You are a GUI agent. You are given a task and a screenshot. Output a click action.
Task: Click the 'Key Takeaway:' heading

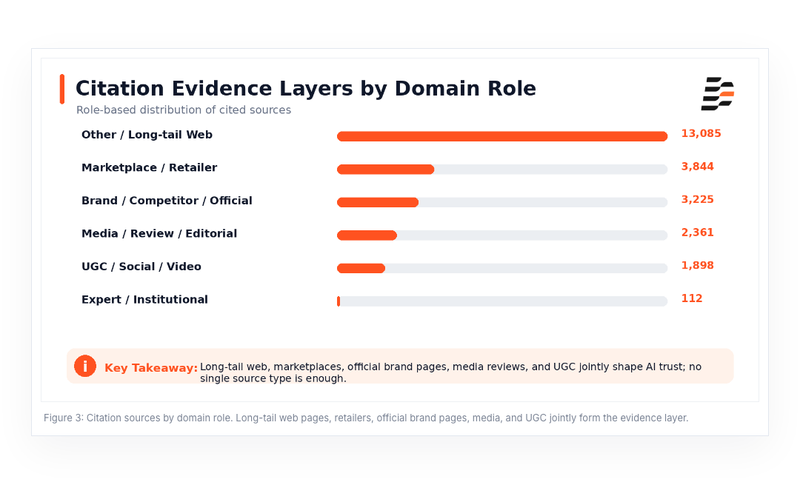tap(151, 368)
